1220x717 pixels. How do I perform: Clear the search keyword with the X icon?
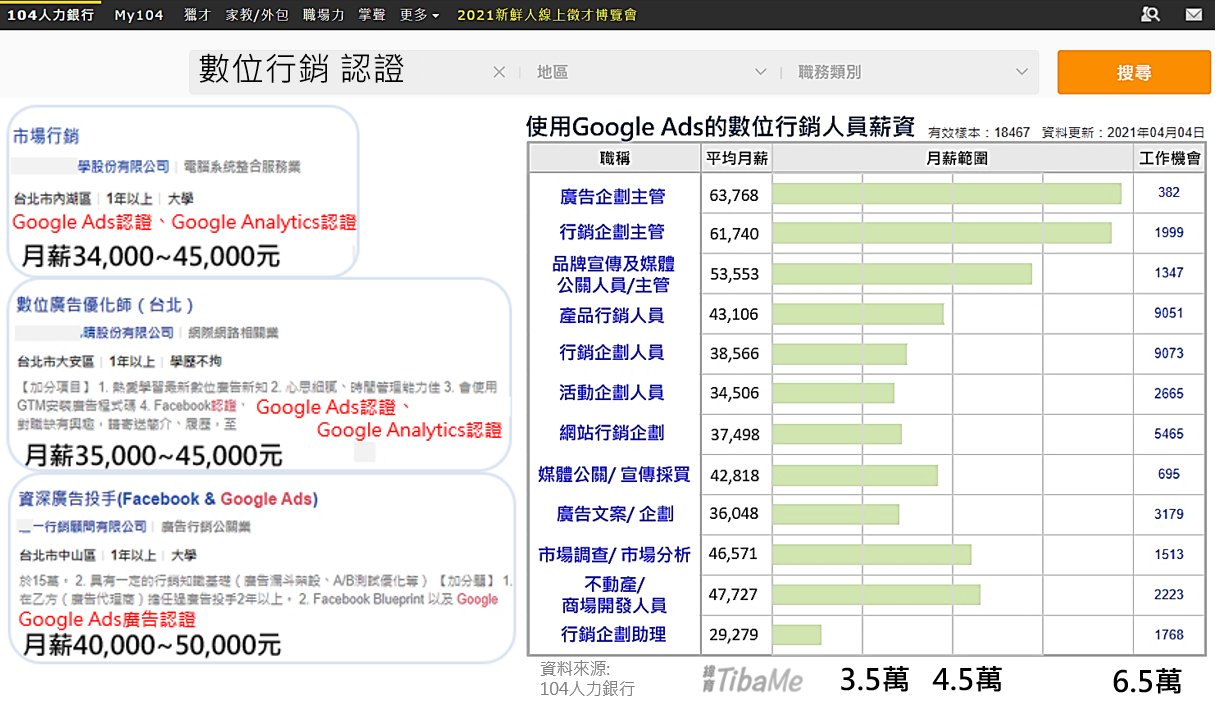pyautogui.click(x=500, y=72)
